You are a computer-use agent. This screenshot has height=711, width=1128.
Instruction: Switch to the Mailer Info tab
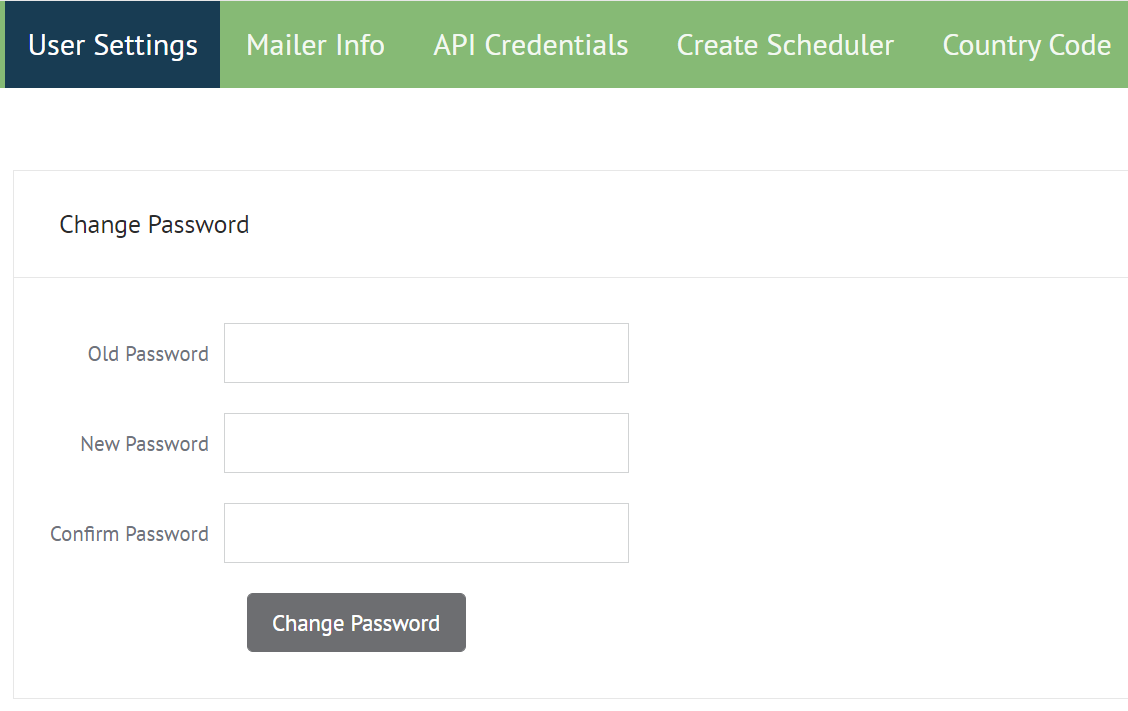pos(315,45)
